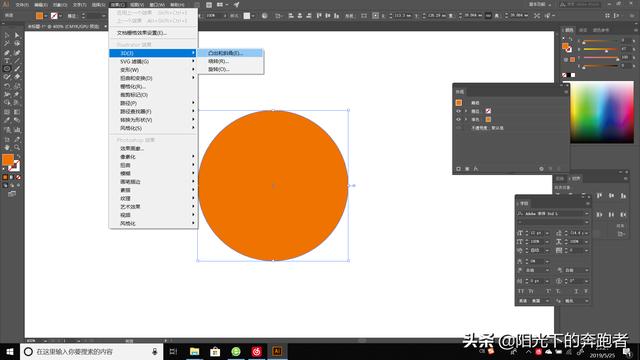
Task: Expand fill (填色) row arrow in Appearance panel
Action: point(466,120)
